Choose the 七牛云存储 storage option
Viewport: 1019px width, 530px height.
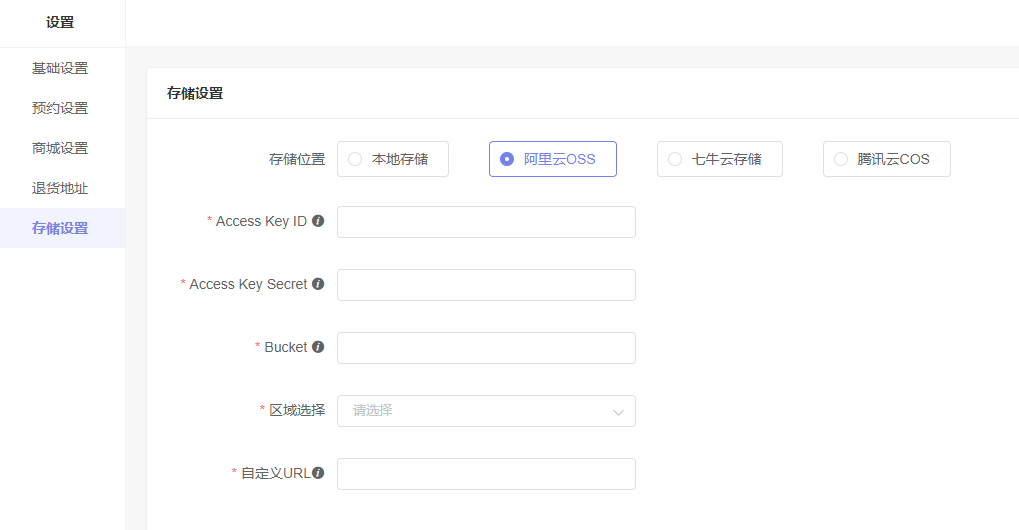click(x=719, y=159)
